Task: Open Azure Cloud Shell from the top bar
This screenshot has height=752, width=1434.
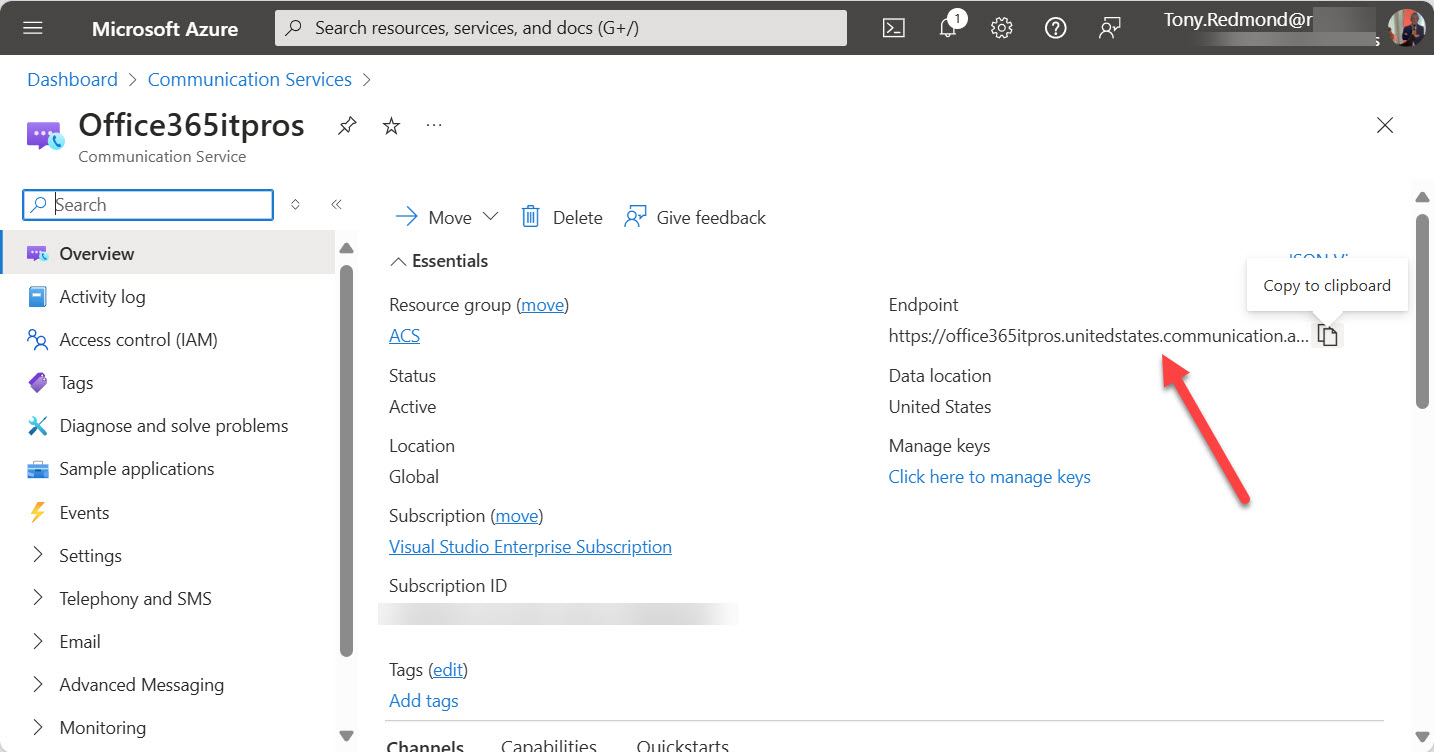Action: tap(893, 27)
